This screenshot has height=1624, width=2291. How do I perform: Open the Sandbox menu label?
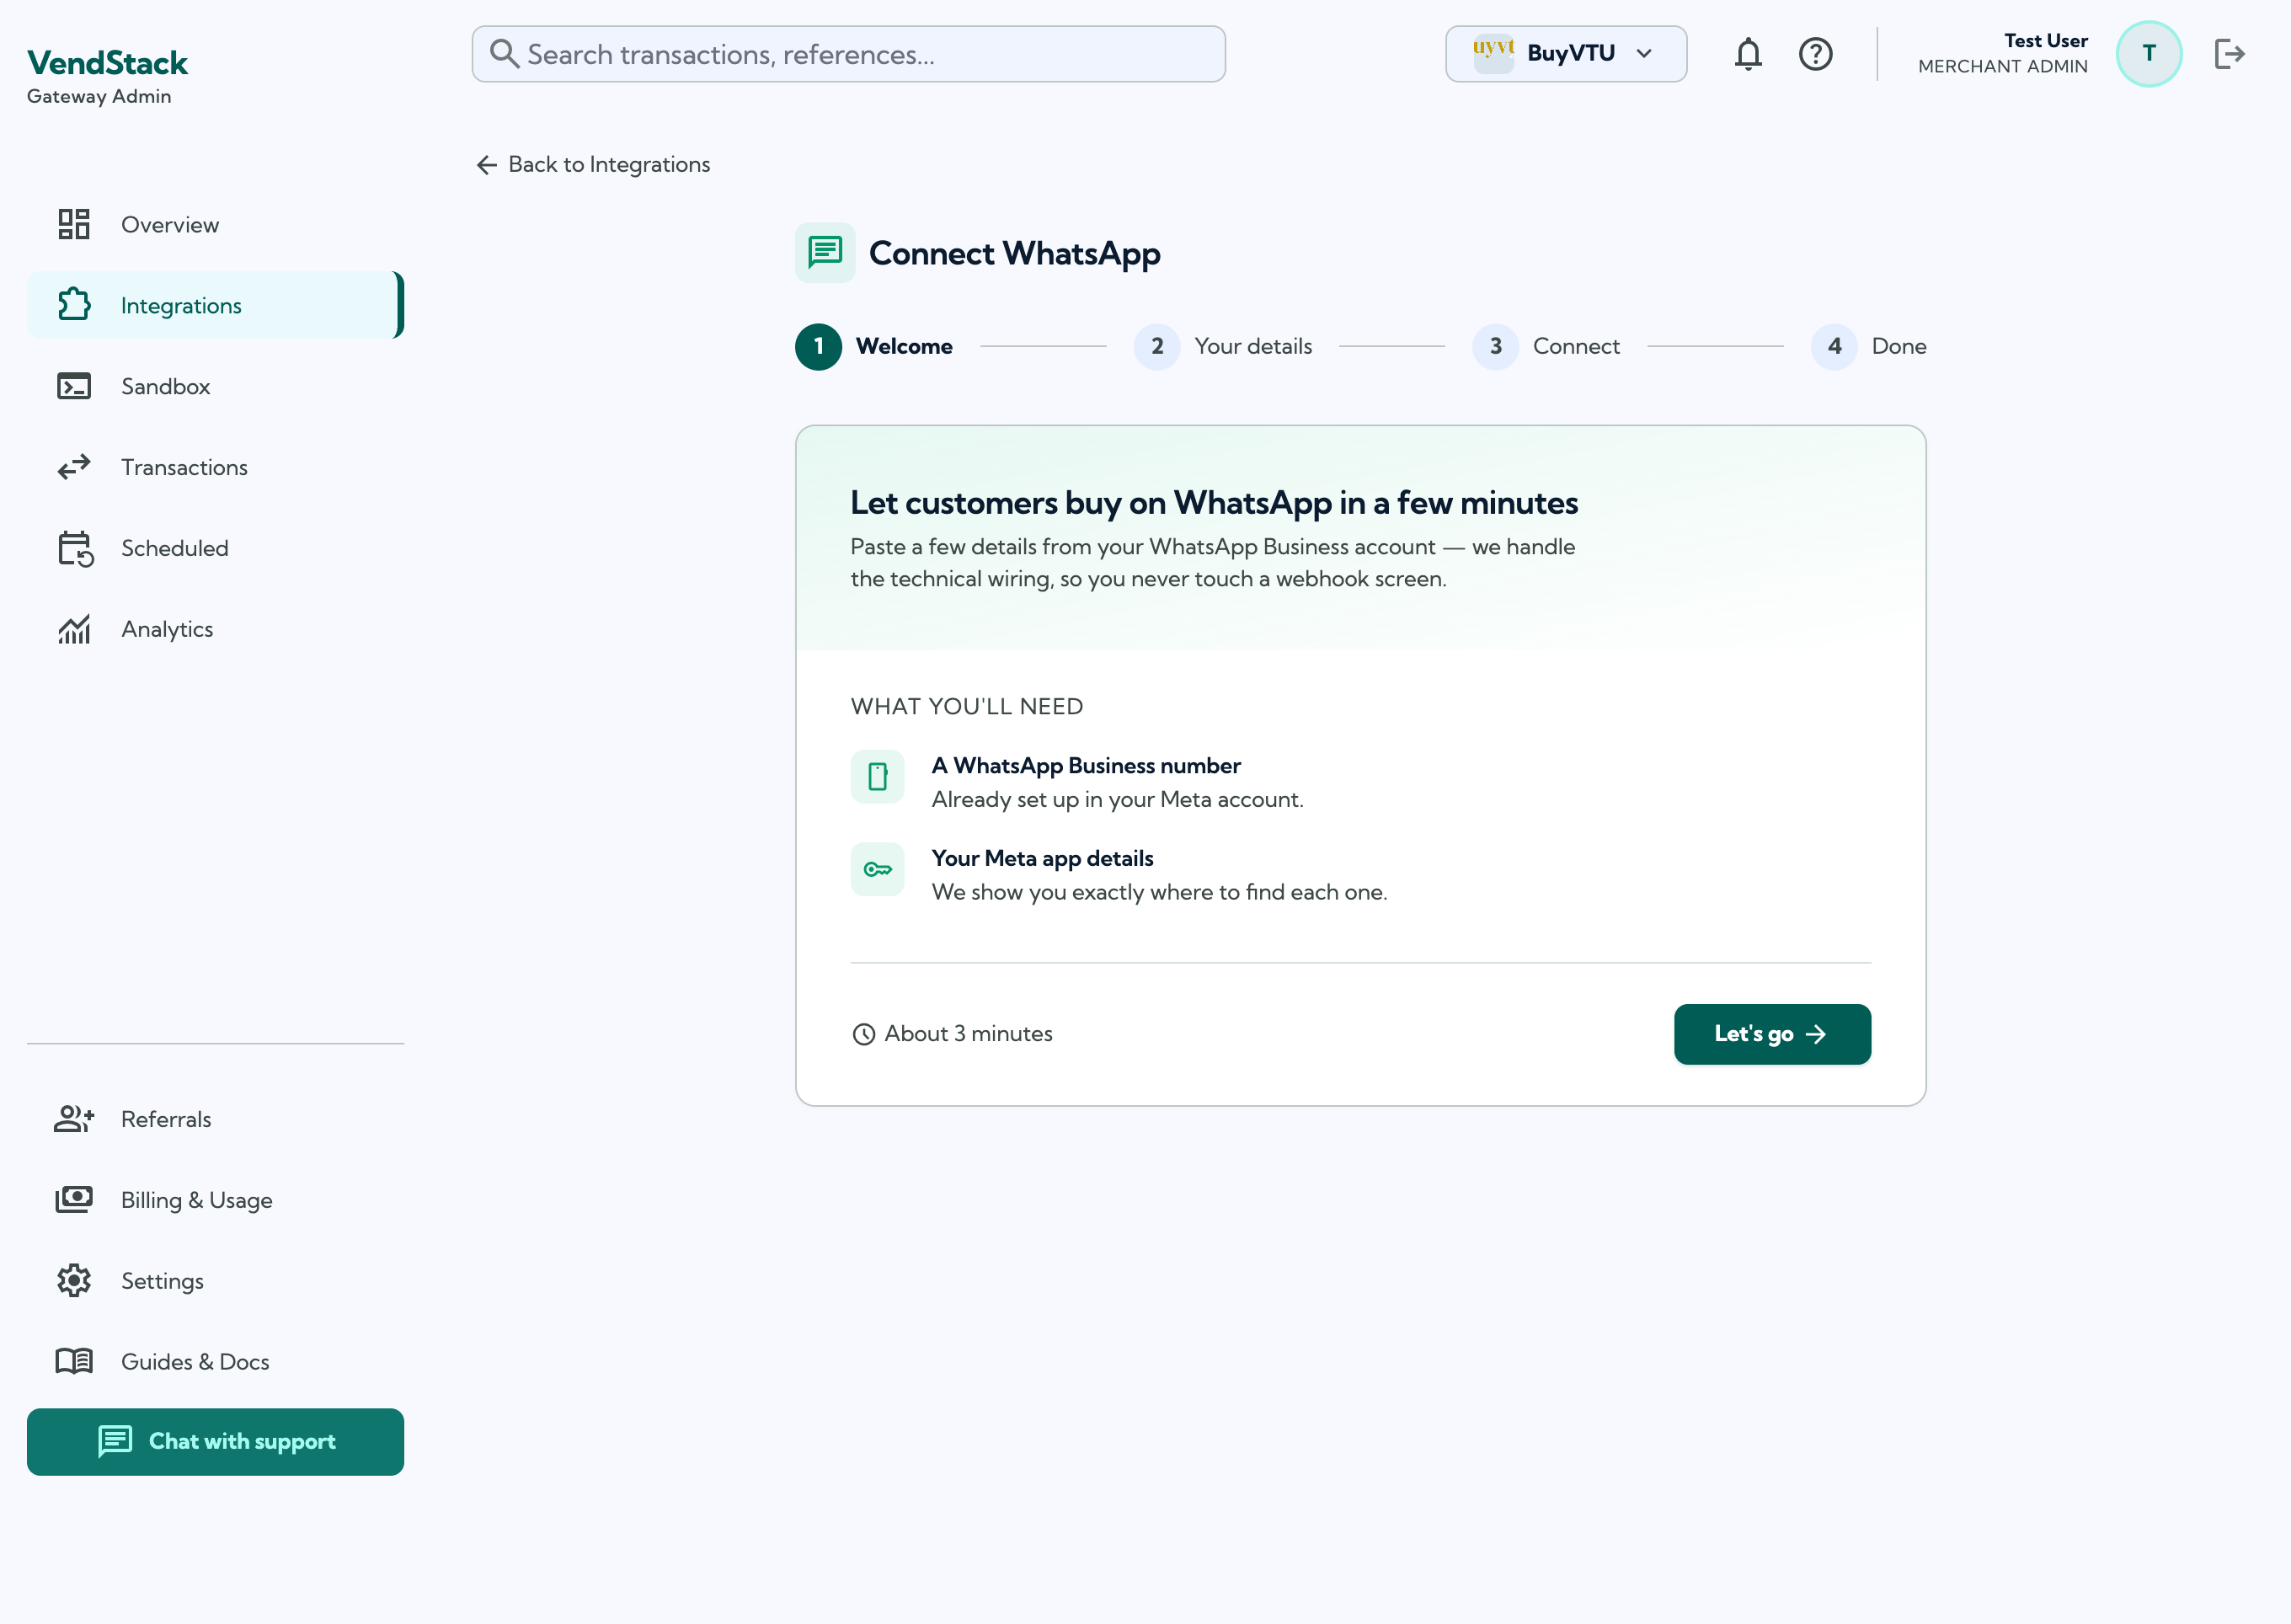(166, 386)
